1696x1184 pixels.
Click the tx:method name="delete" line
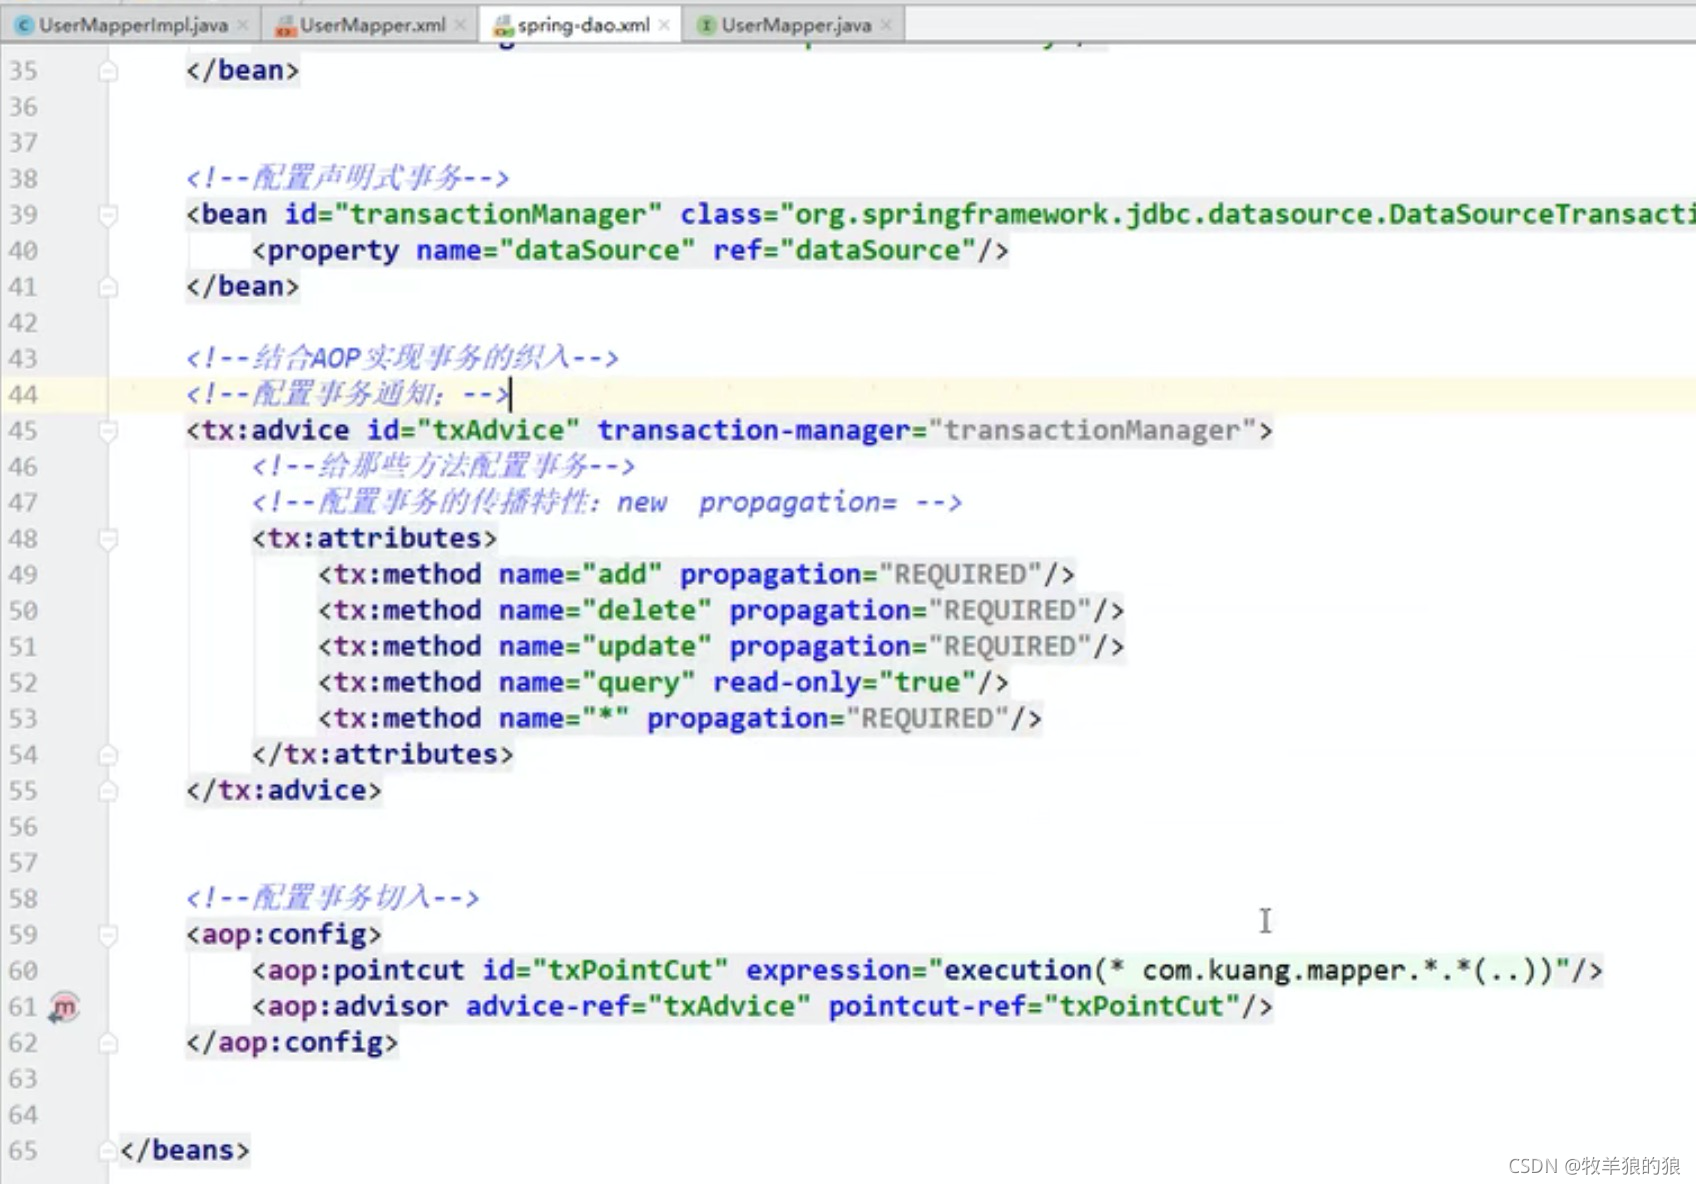[x=721, y=611]
